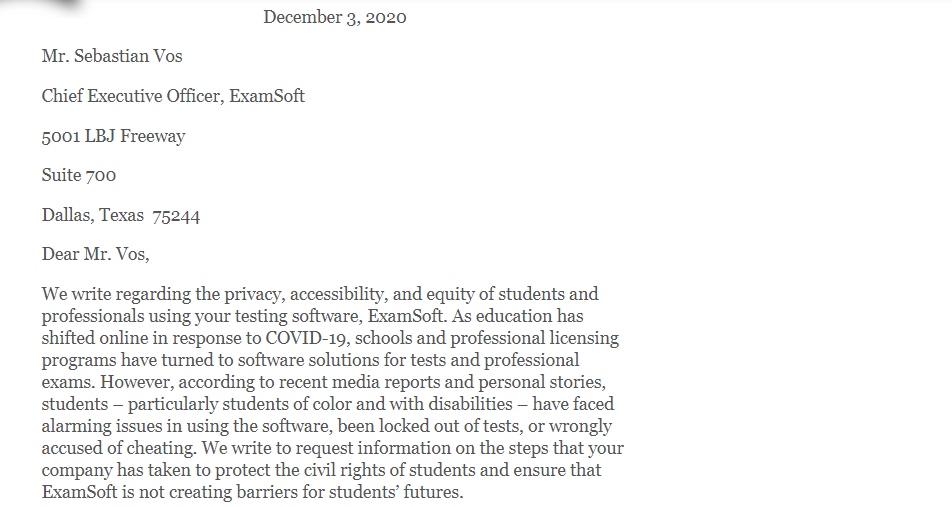
Task: Click the date December 3, 2020
Action: (x=334, y=17)
